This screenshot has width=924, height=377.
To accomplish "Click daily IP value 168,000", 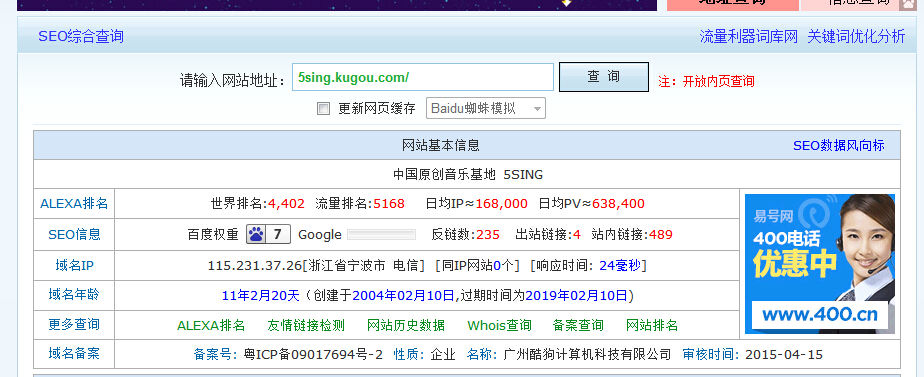I will coord(501,204).
